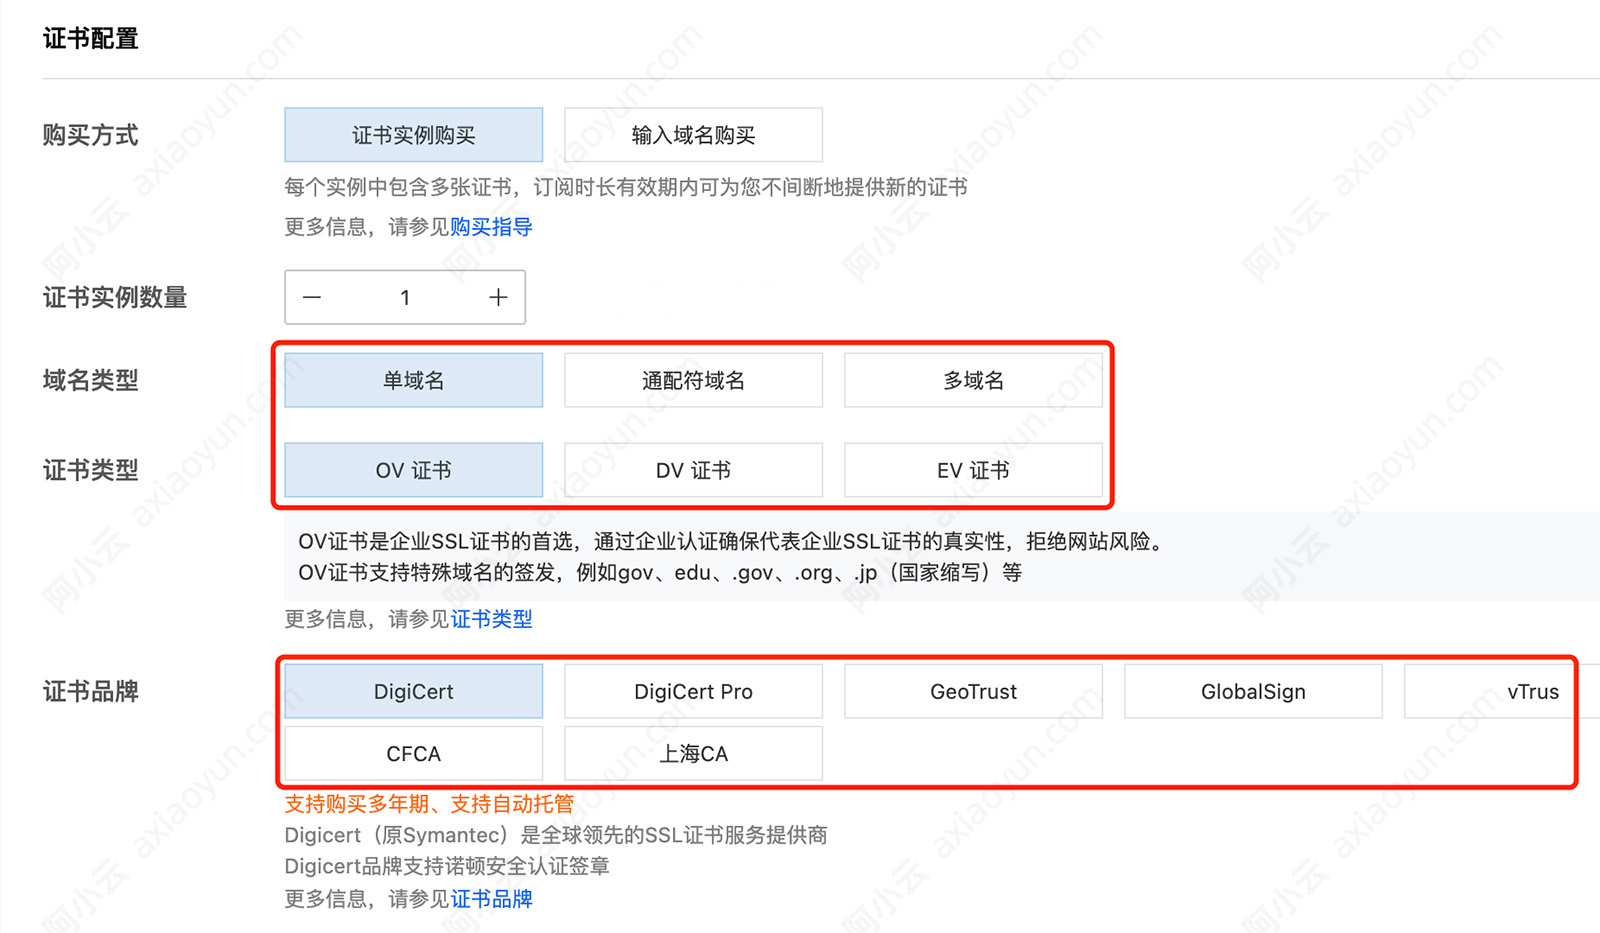The image size is (1600, 933).
Task: Open the 证书类型 help link
Action: click(x=491, y=619)
